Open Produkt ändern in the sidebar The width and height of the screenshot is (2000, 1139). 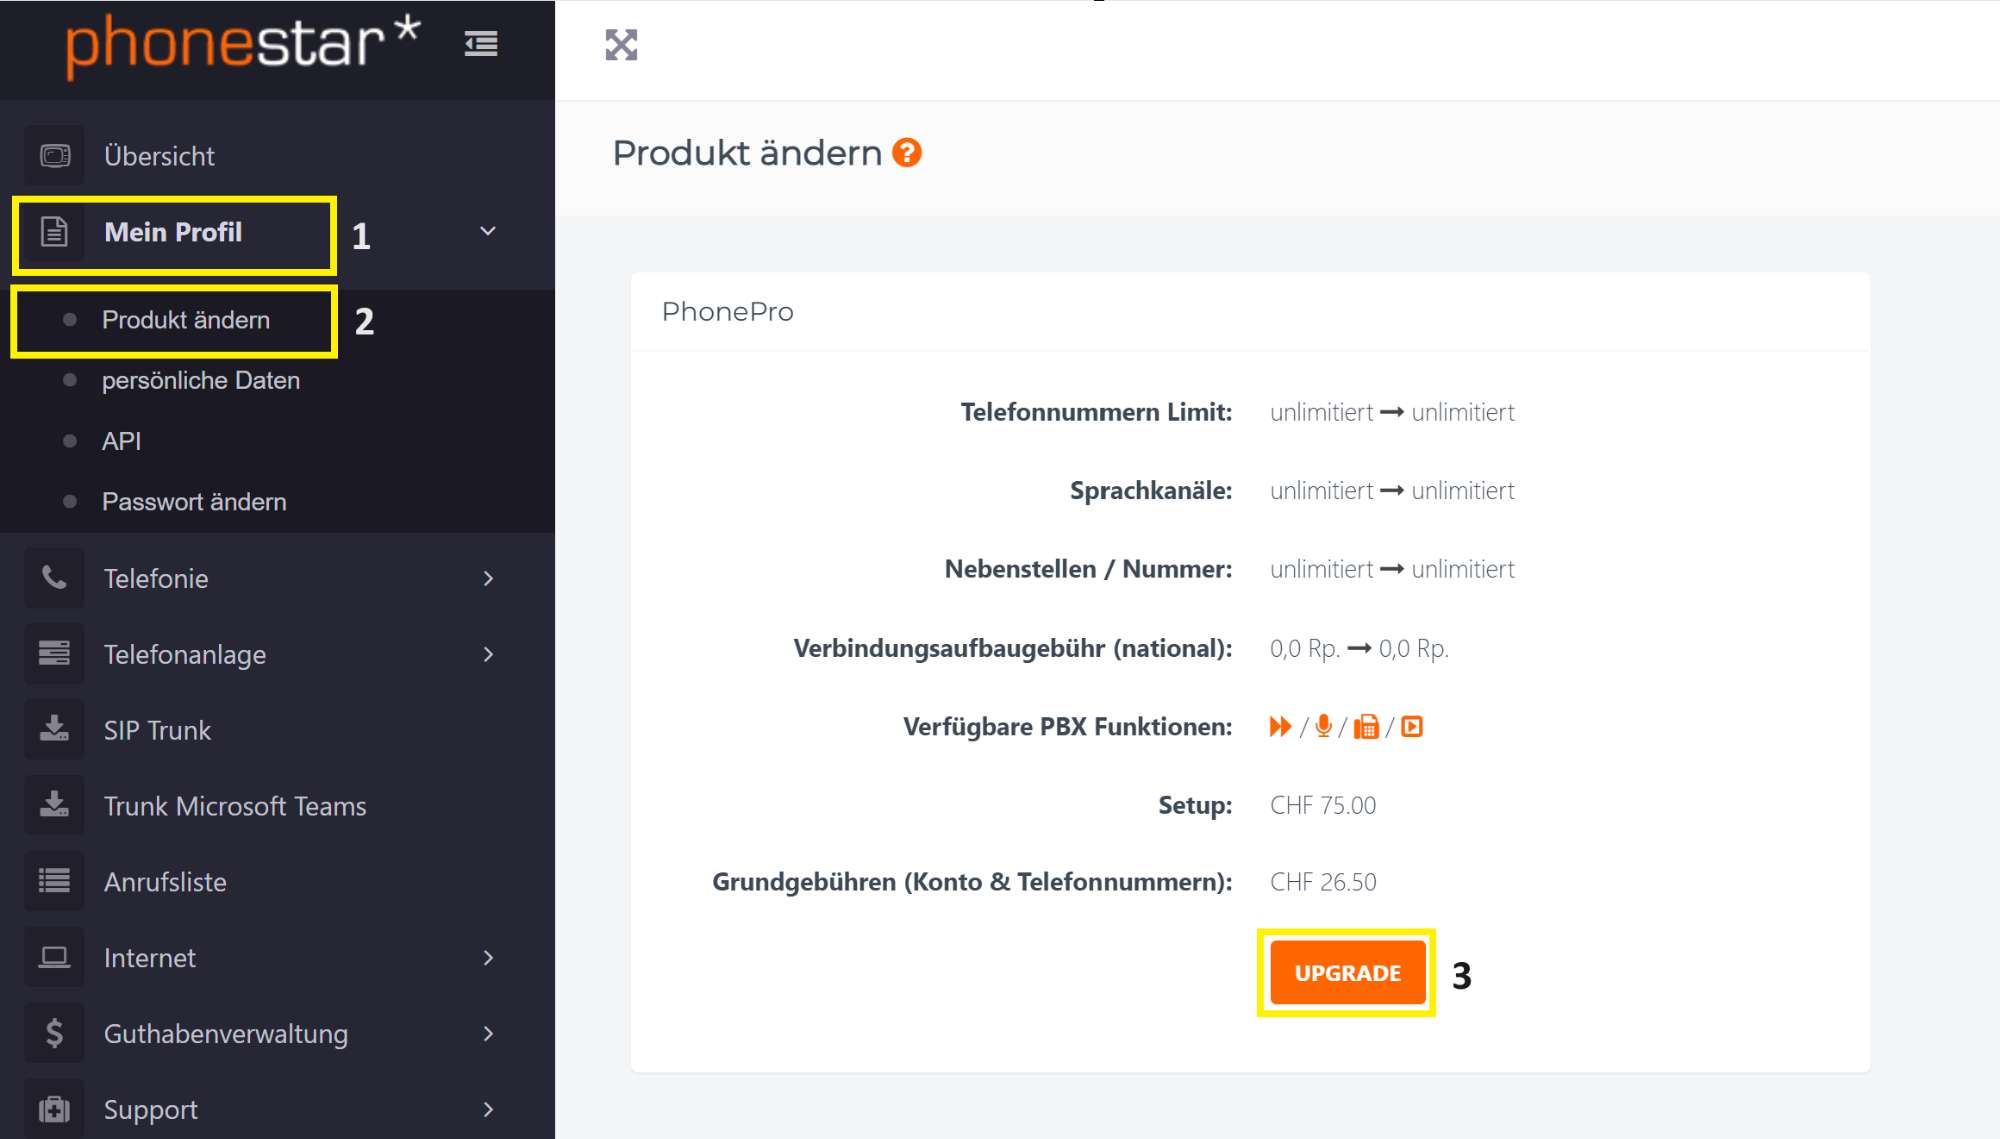pos(186,320)
